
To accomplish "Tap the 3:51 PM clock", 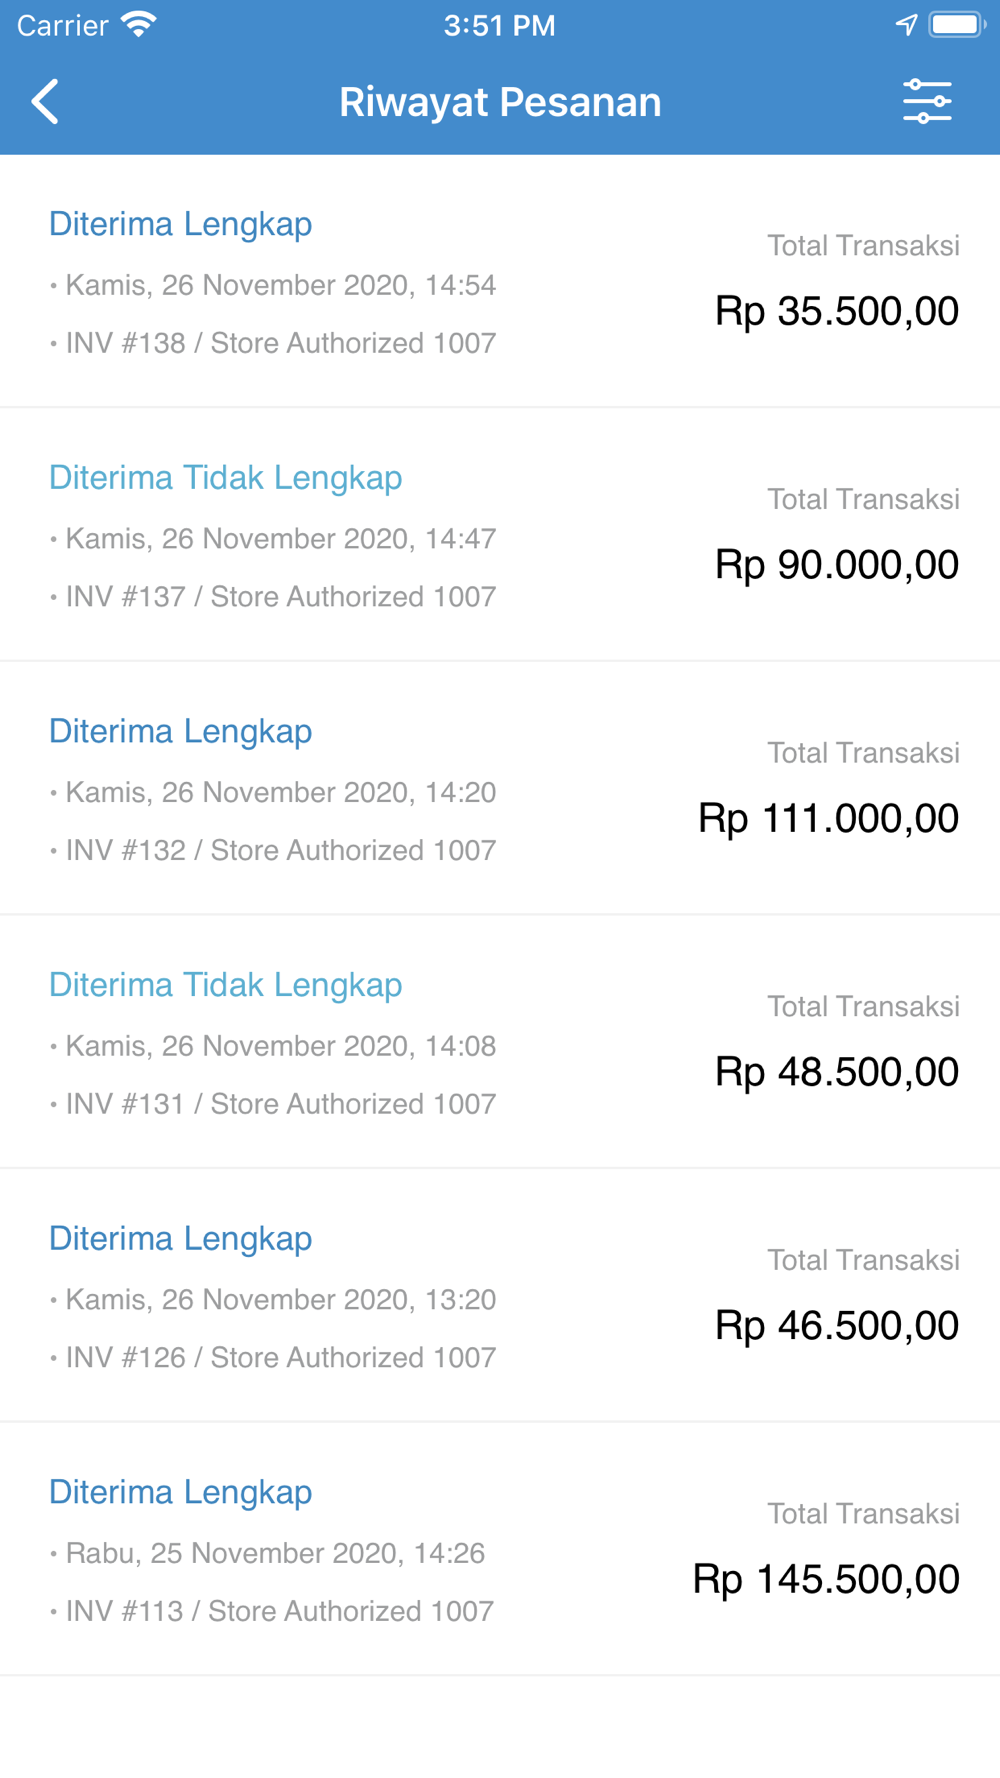I will click(x=499, y=25).
